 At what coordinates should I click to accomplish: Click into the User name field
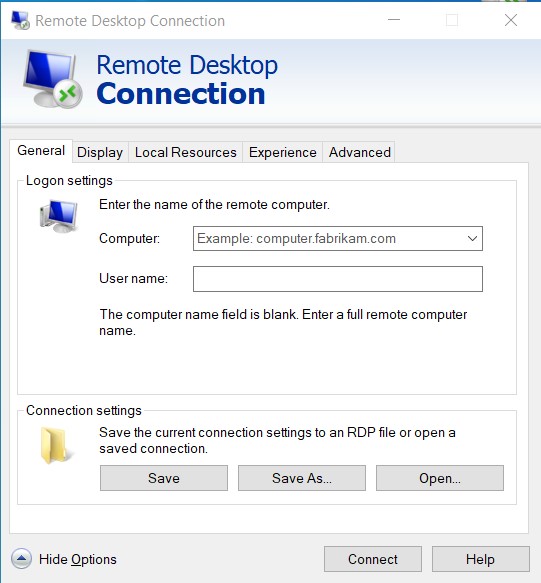(338, 279)
